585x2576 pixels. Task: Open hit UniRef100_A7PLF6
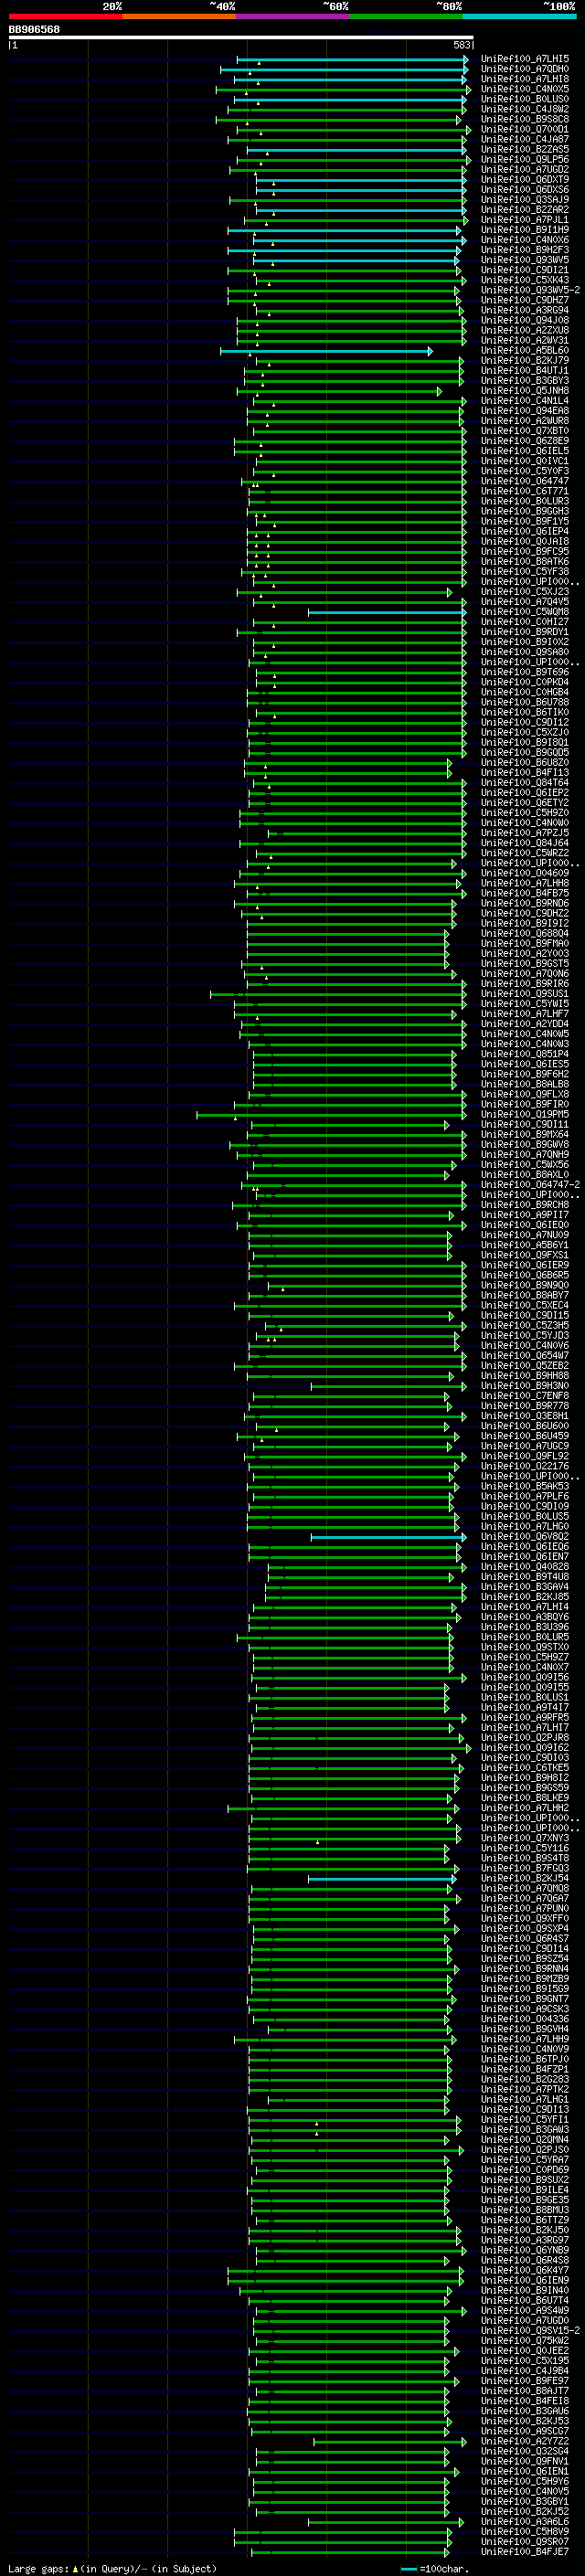point(525,1496)
